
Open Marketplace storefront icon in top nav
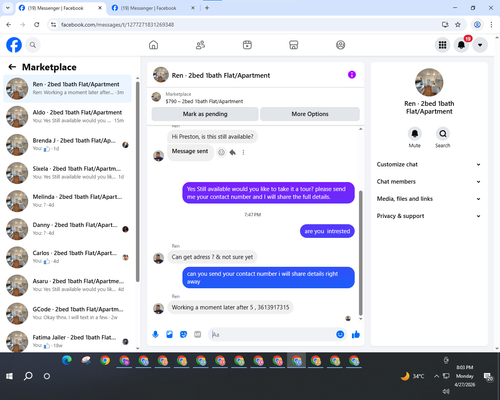294,45
